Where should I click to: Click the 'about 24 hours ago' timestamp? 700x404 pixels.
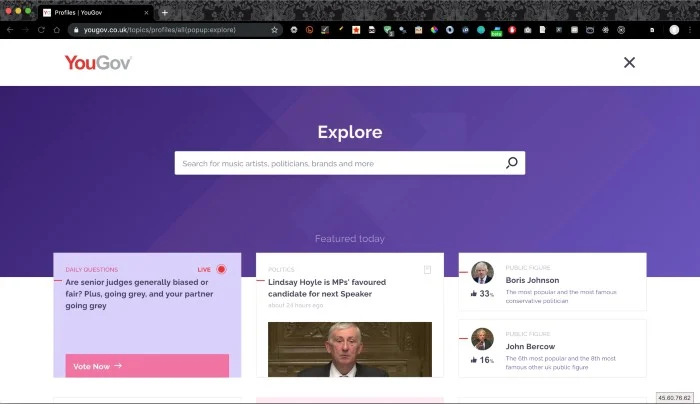coord(296,305)
